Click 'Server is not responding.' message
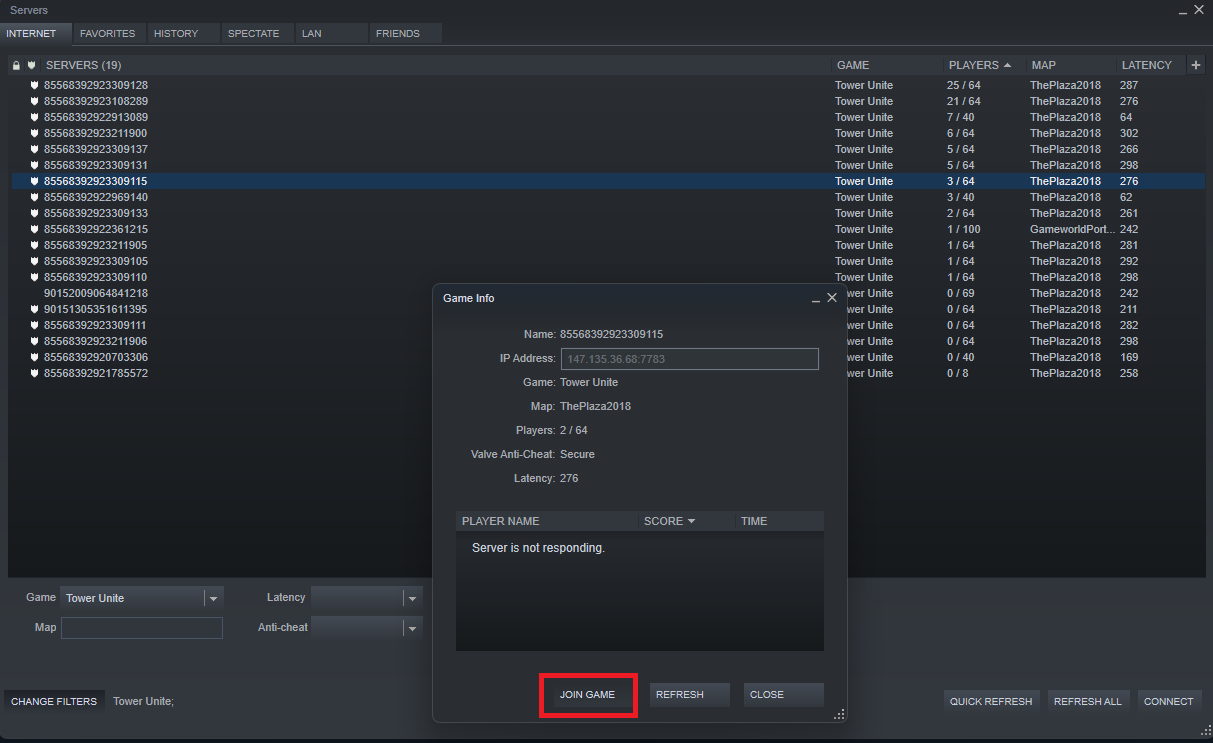Screen dimensions: 1213x743 pos(538,548)
